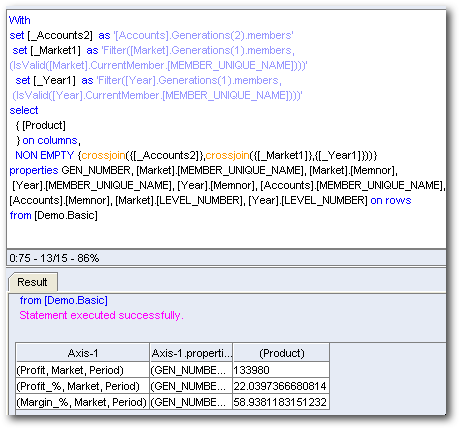Place cursor on 'select' keyword in editor
This screenshot has height=429, width=460.
click(x=24, y=110)
